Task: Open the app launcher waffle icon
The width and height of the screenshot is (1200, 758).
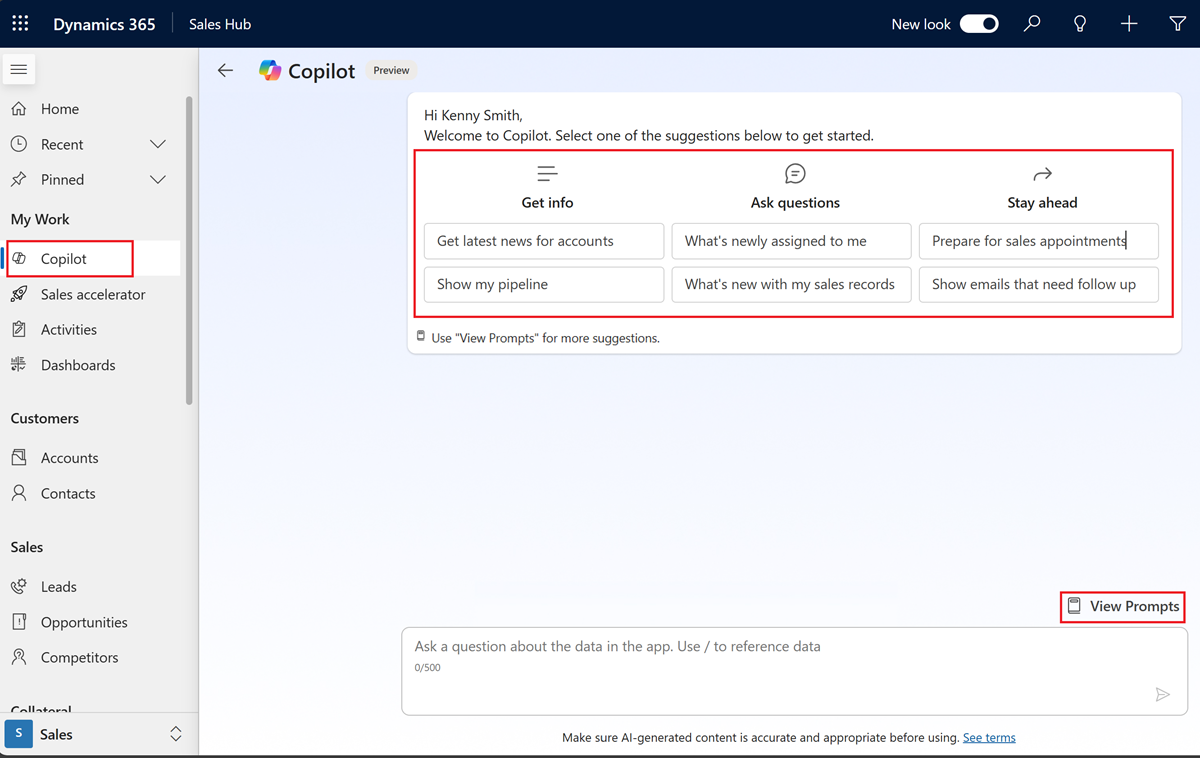Action: tap(20, 24)
